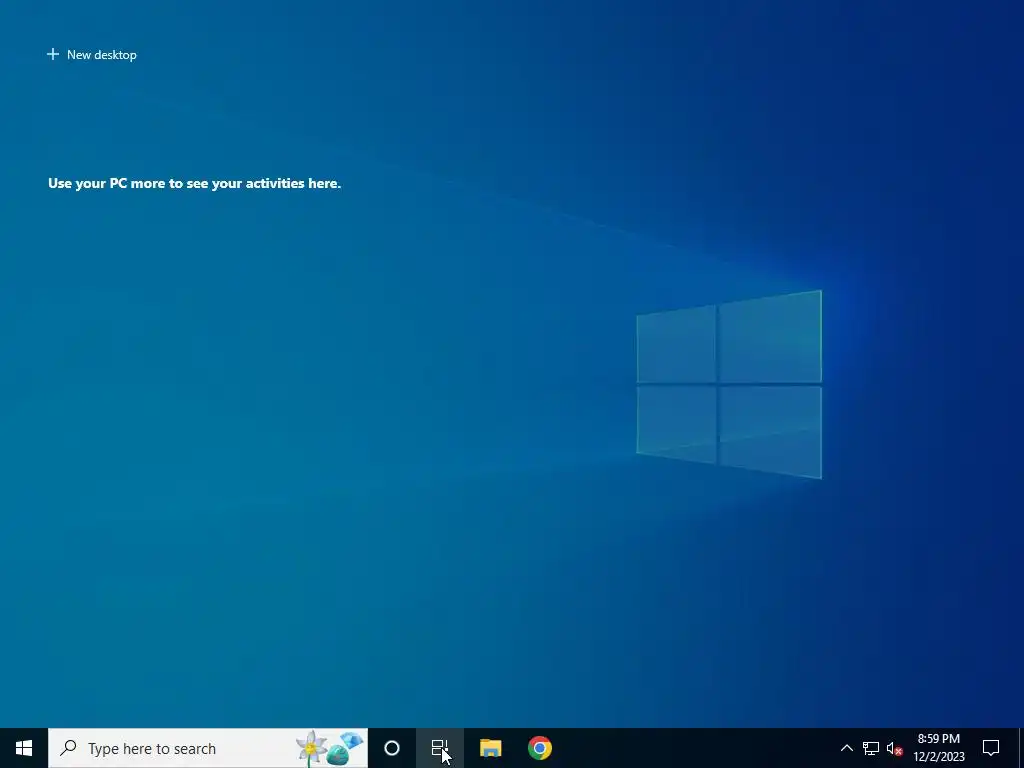Click the muted volume tray icon
1024x768 pixels.
(x=895, y=748)
